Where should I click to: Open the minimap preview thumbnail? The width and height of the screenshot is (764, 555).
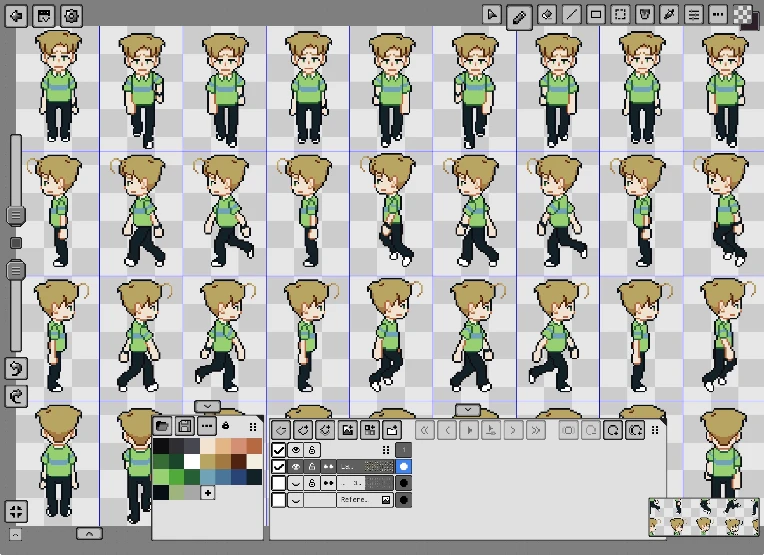tap(704, 517)
